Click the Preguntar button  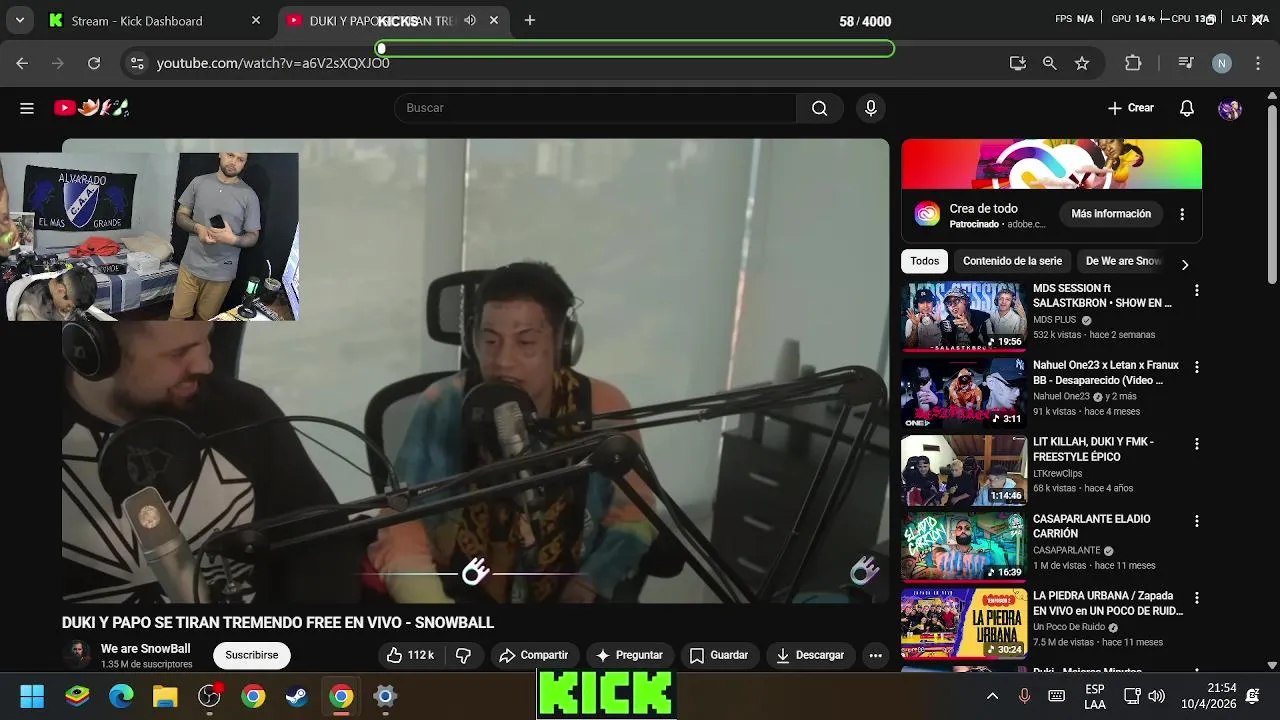[629, 655]
